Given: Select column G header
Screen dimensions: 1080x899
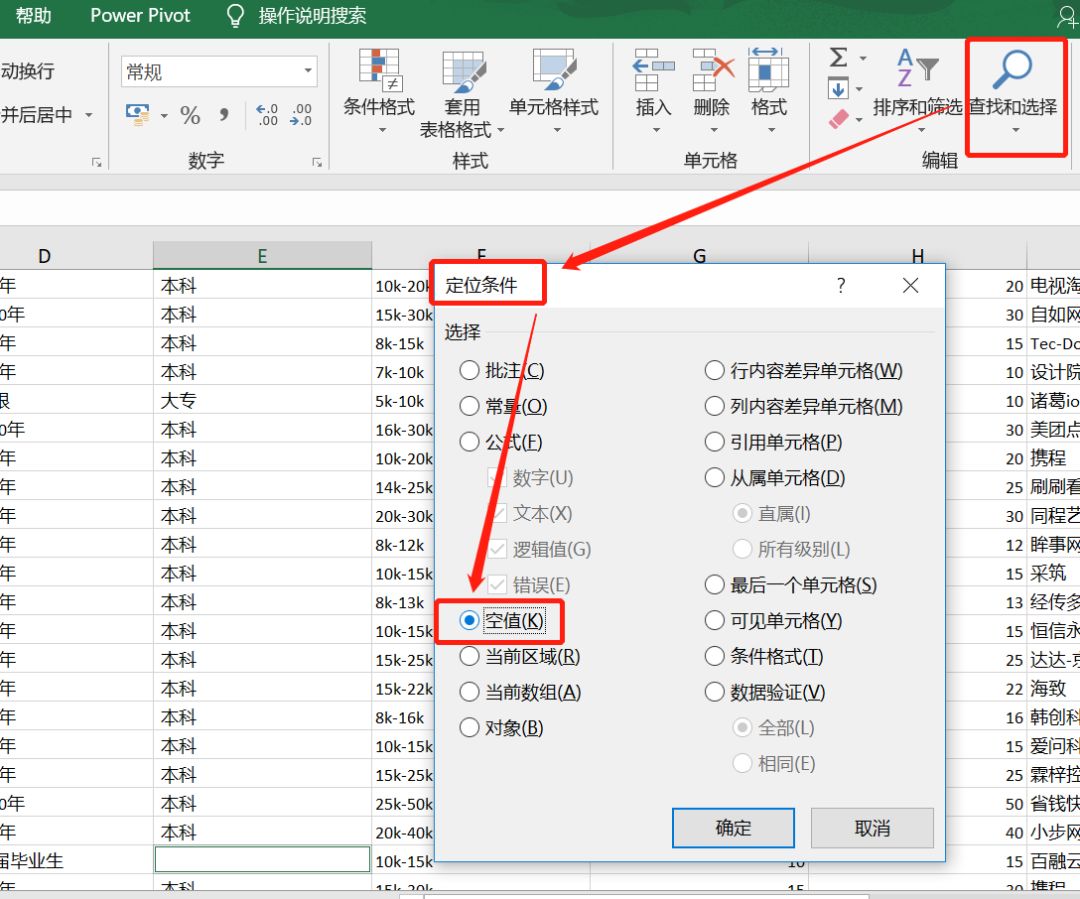Looking at the screenshot, I should pos(699,256).
